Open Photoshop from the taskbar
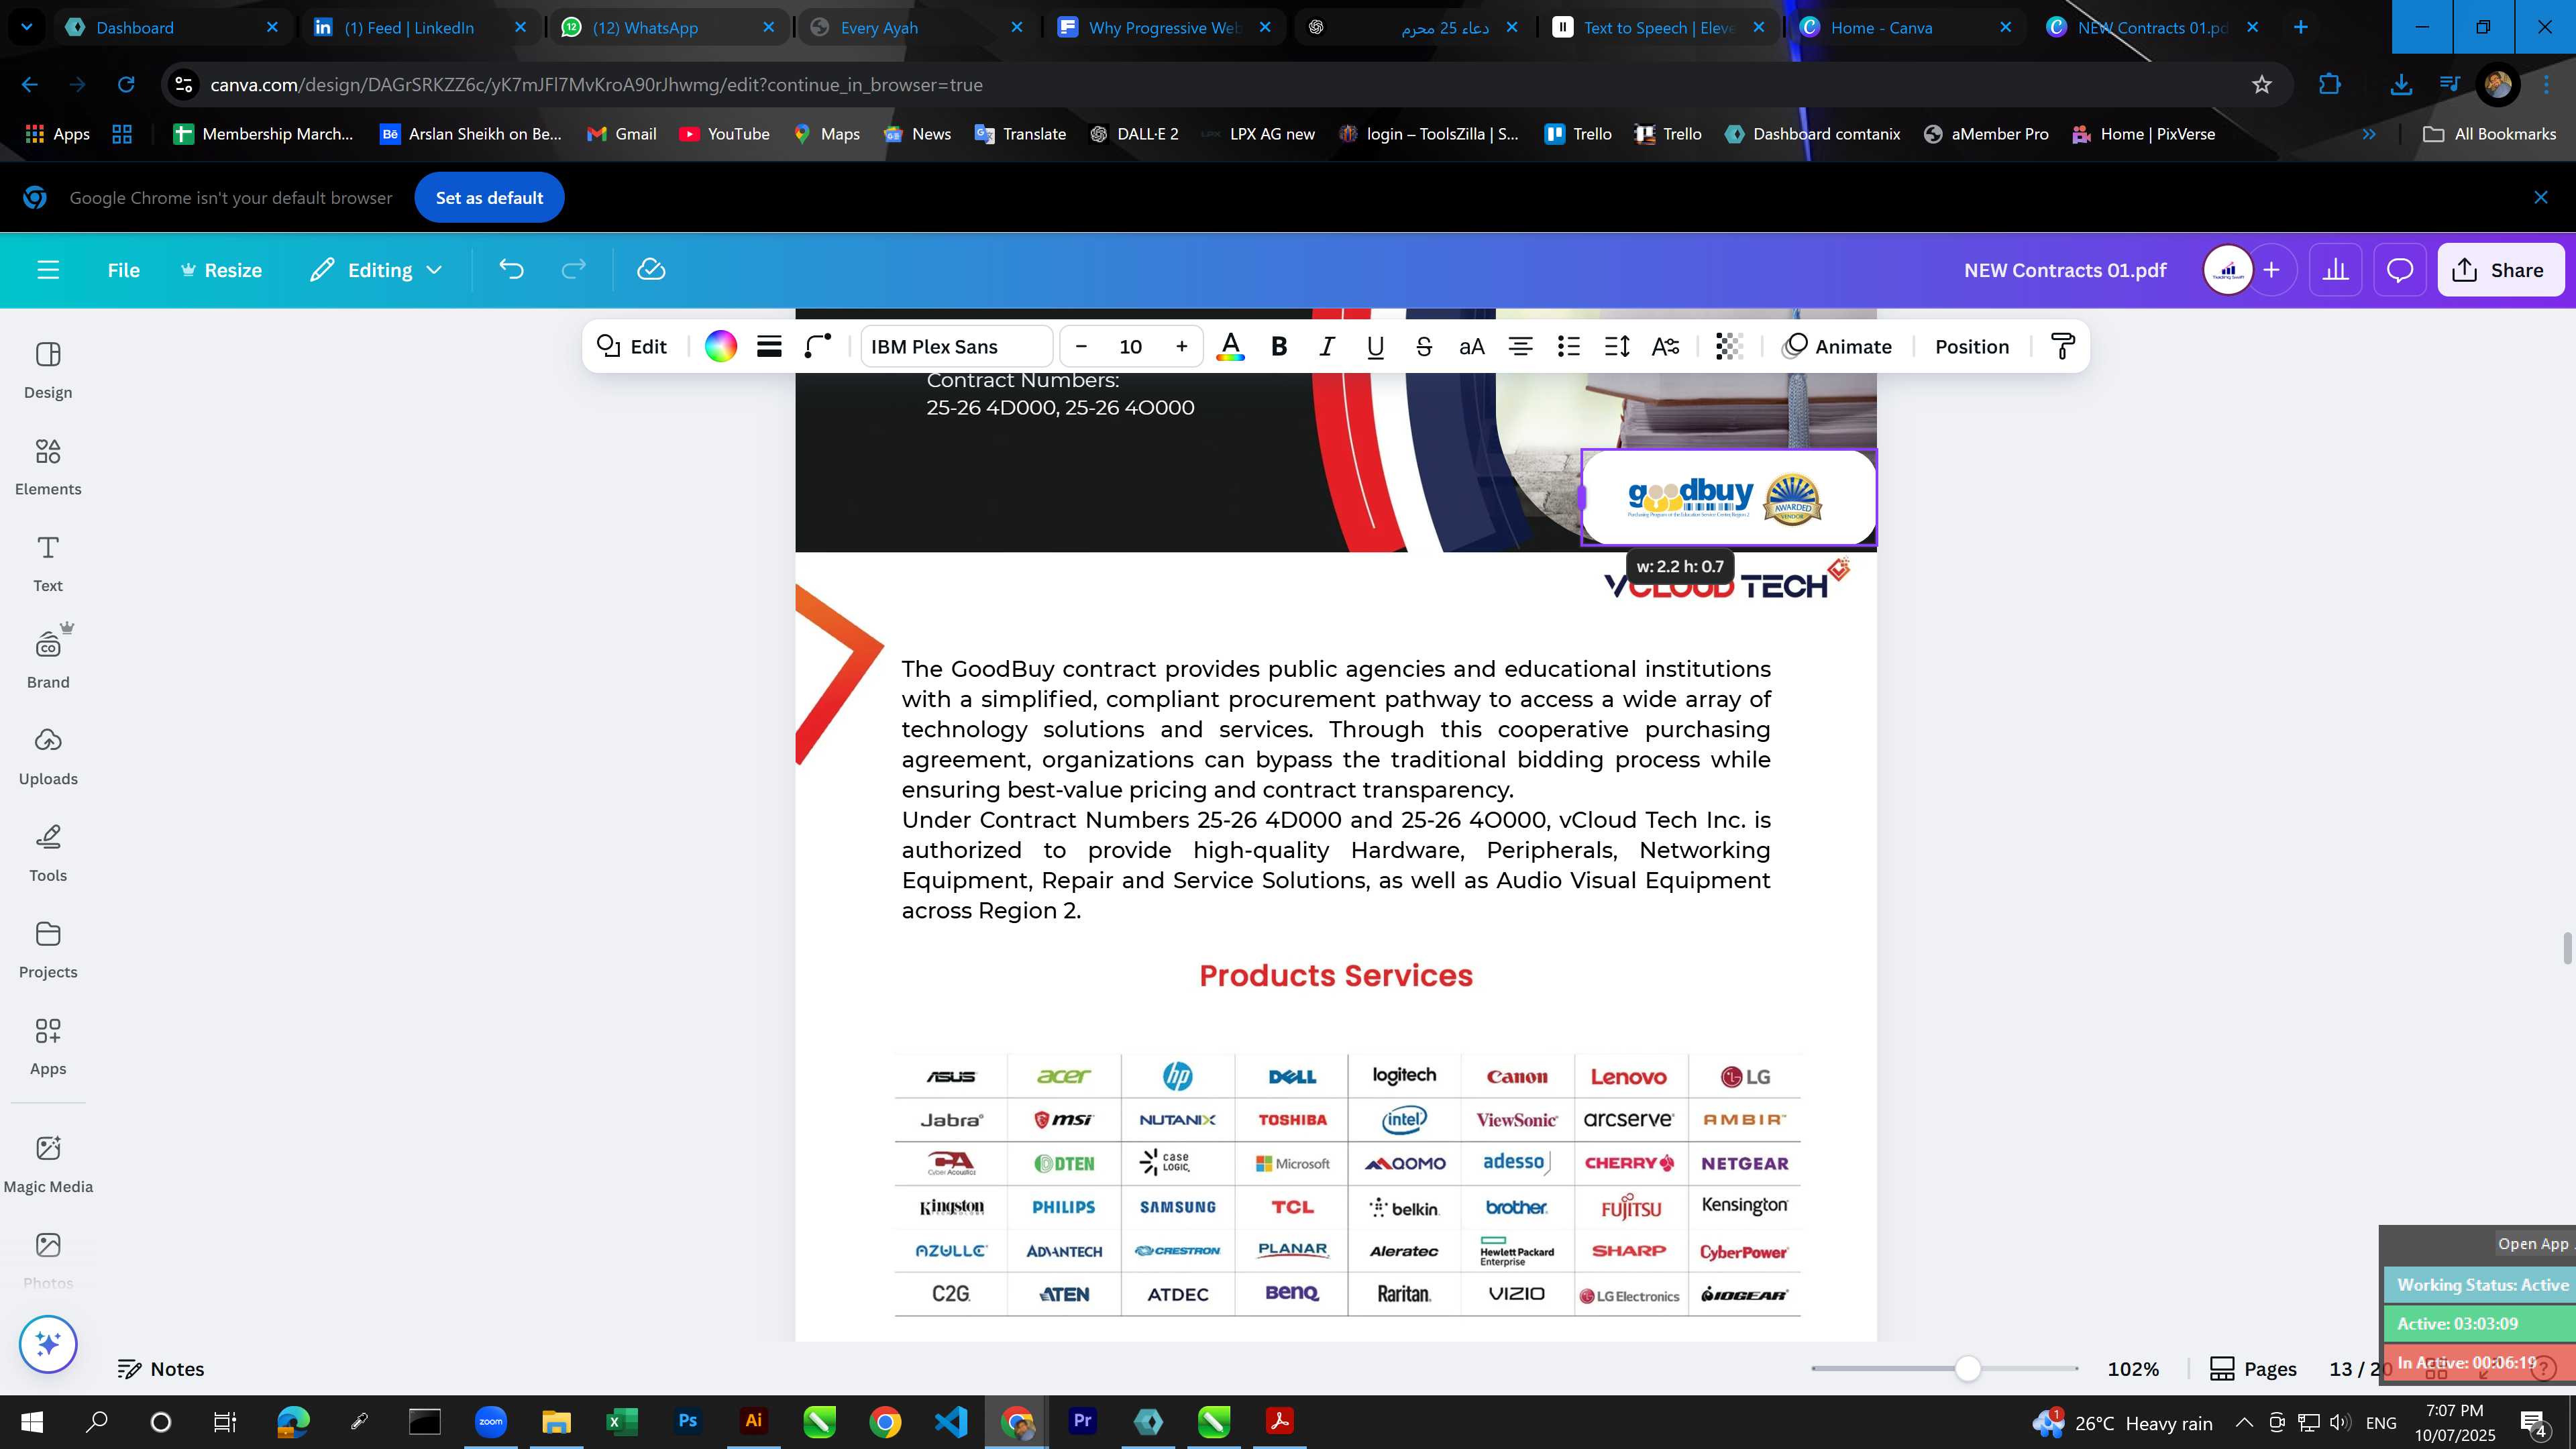 pyautogui.click(x=687, y=1422)
